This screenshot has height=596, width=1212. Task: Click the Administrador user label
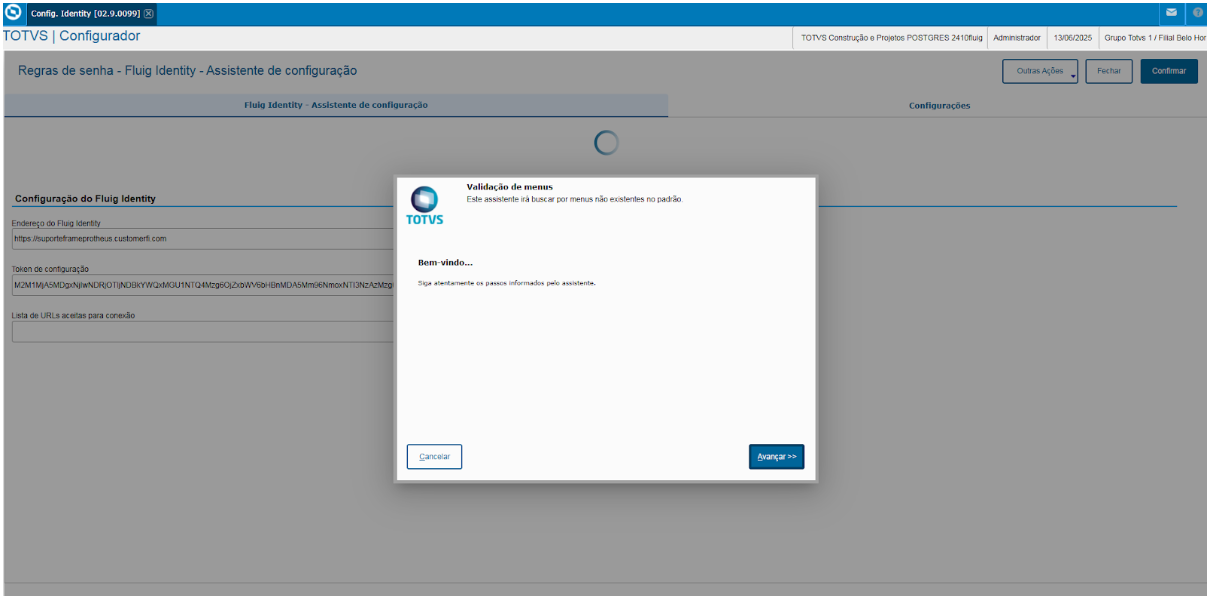[x=1017, y=37]
